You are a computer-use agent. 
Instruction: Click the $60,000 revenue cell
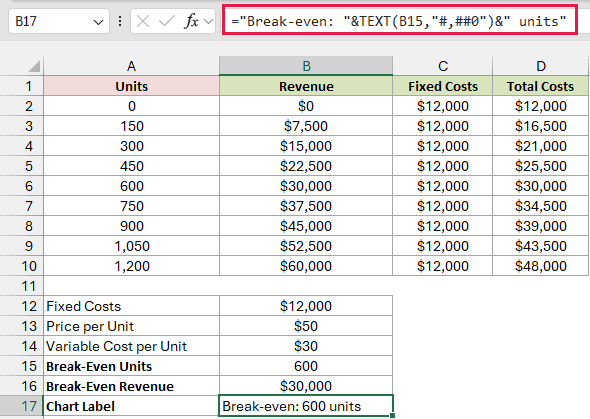coord(306,266)
